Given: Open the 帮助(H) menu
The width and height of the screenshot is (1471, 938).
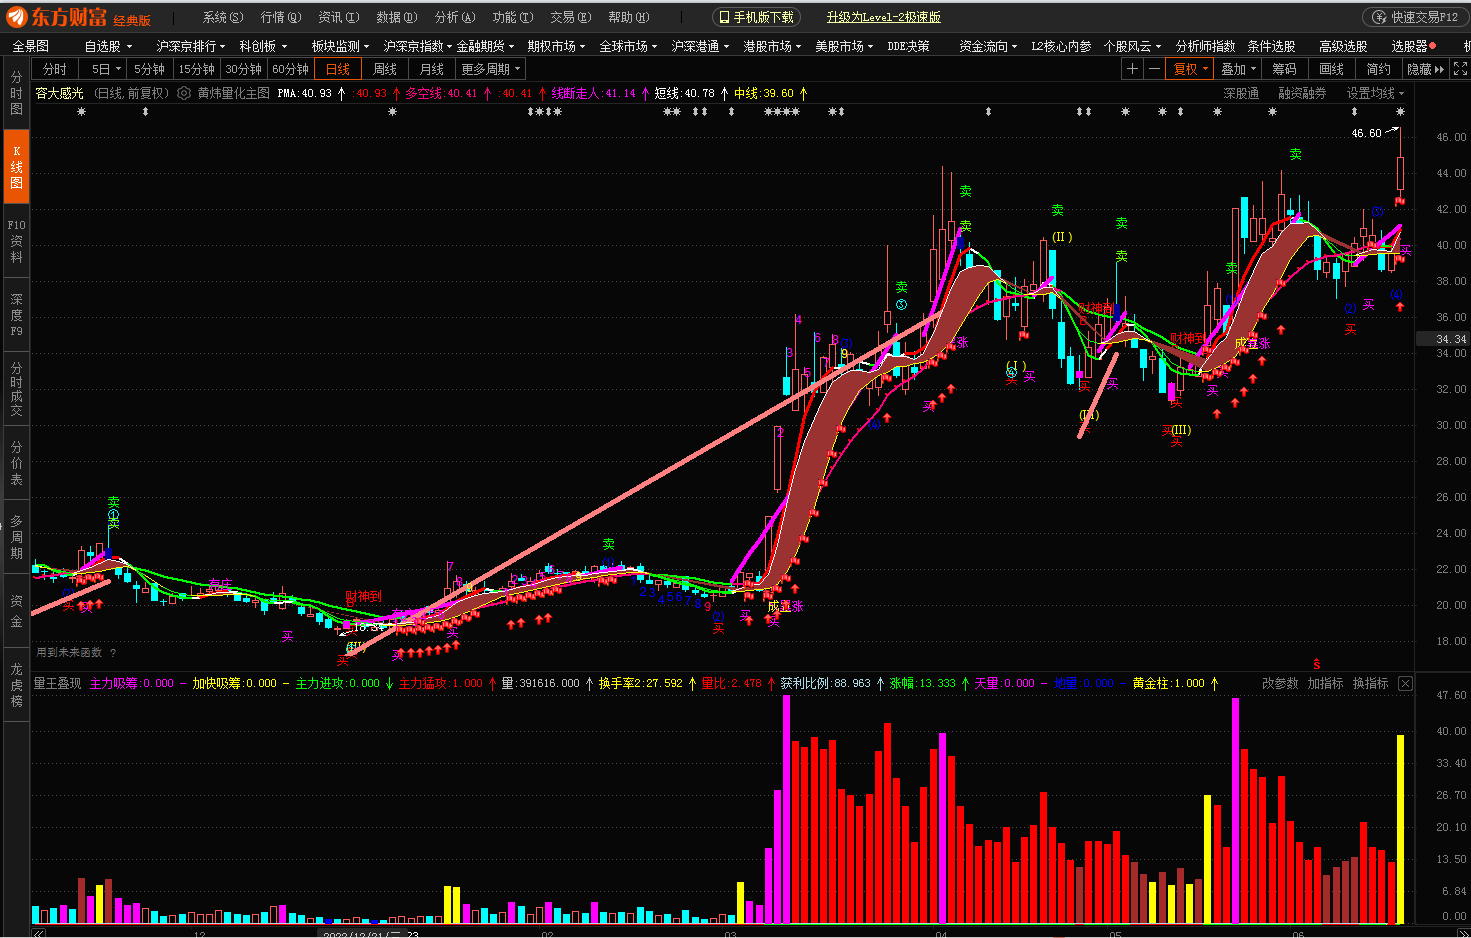Looking at the screenshot, I should click(628, 17).
